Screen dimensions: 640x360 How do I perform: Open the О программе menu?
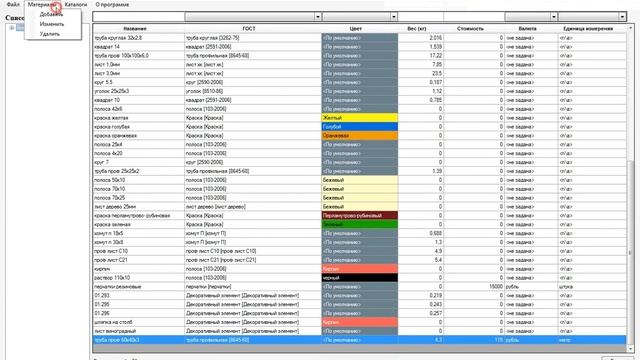click(112, 4)
